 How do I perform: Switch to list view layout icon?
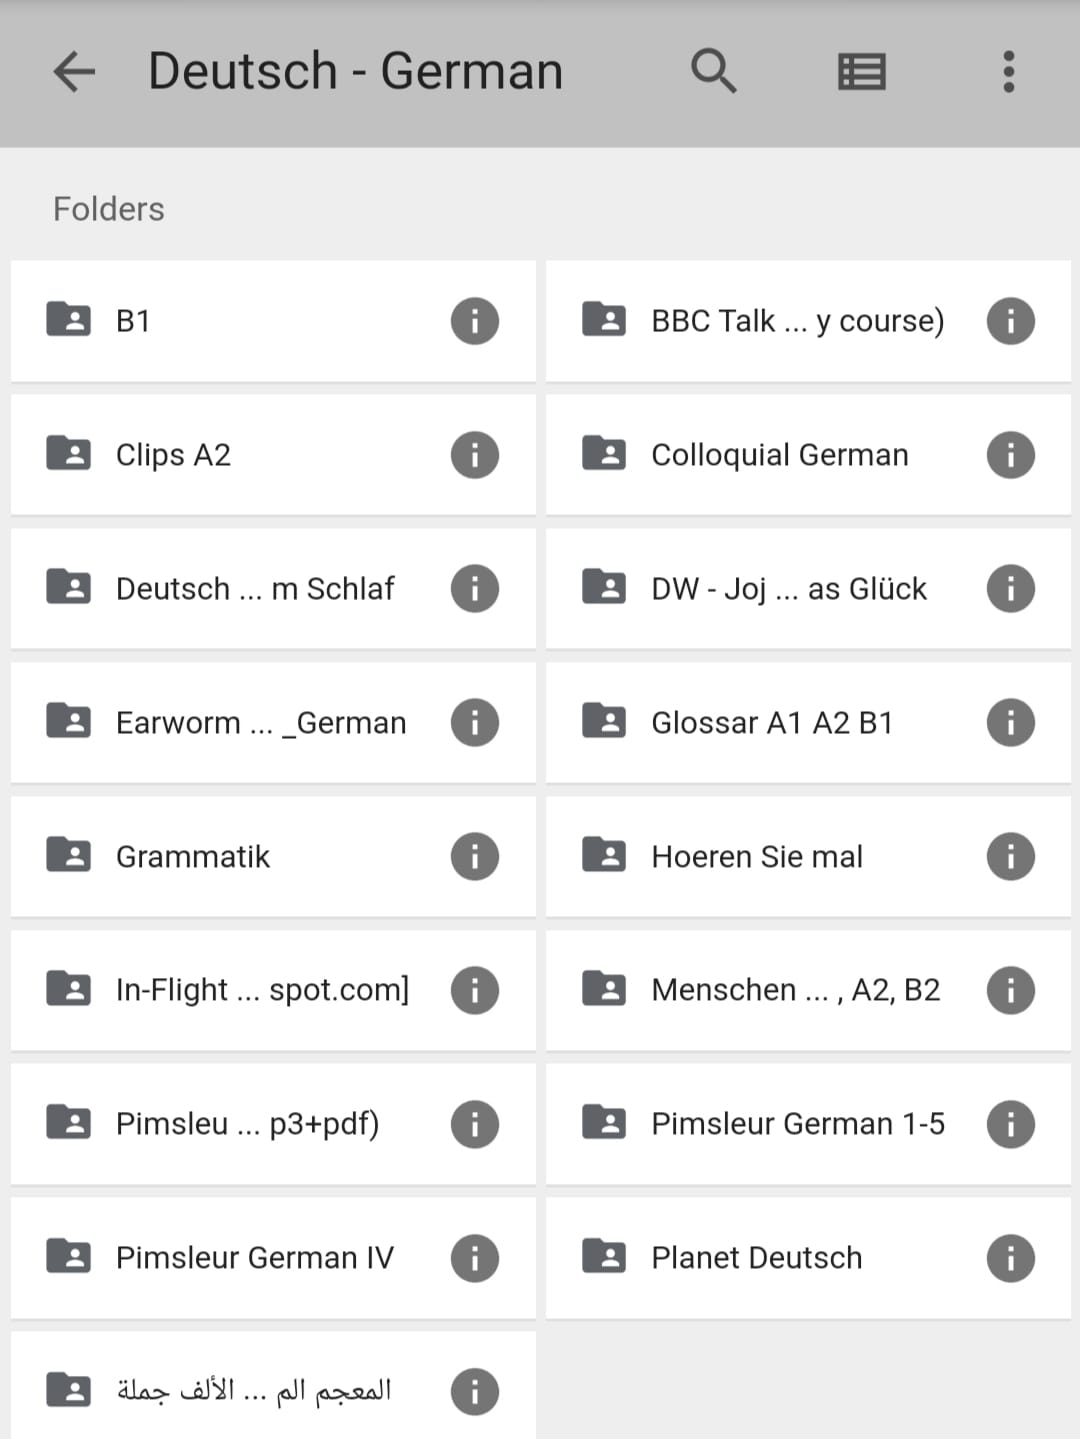click(861, 72)
